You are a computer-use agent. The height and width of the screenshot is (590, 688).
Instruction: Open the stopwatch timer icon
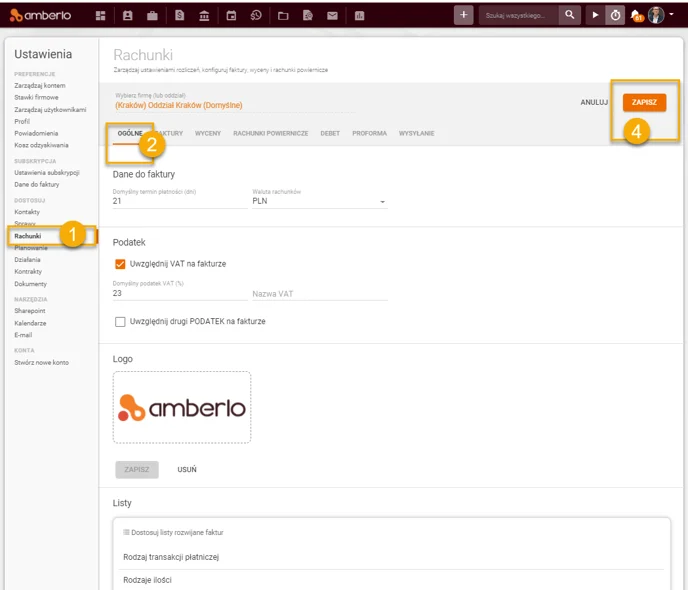pos(615,15)
